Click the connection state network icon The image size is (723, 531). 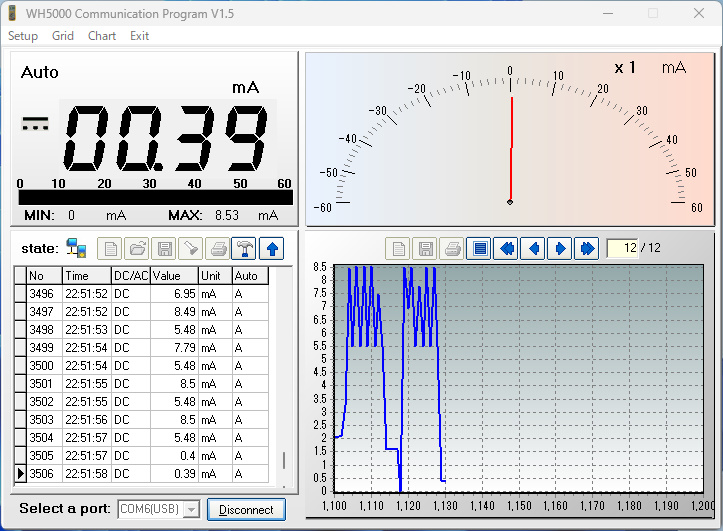coord(76,248)
